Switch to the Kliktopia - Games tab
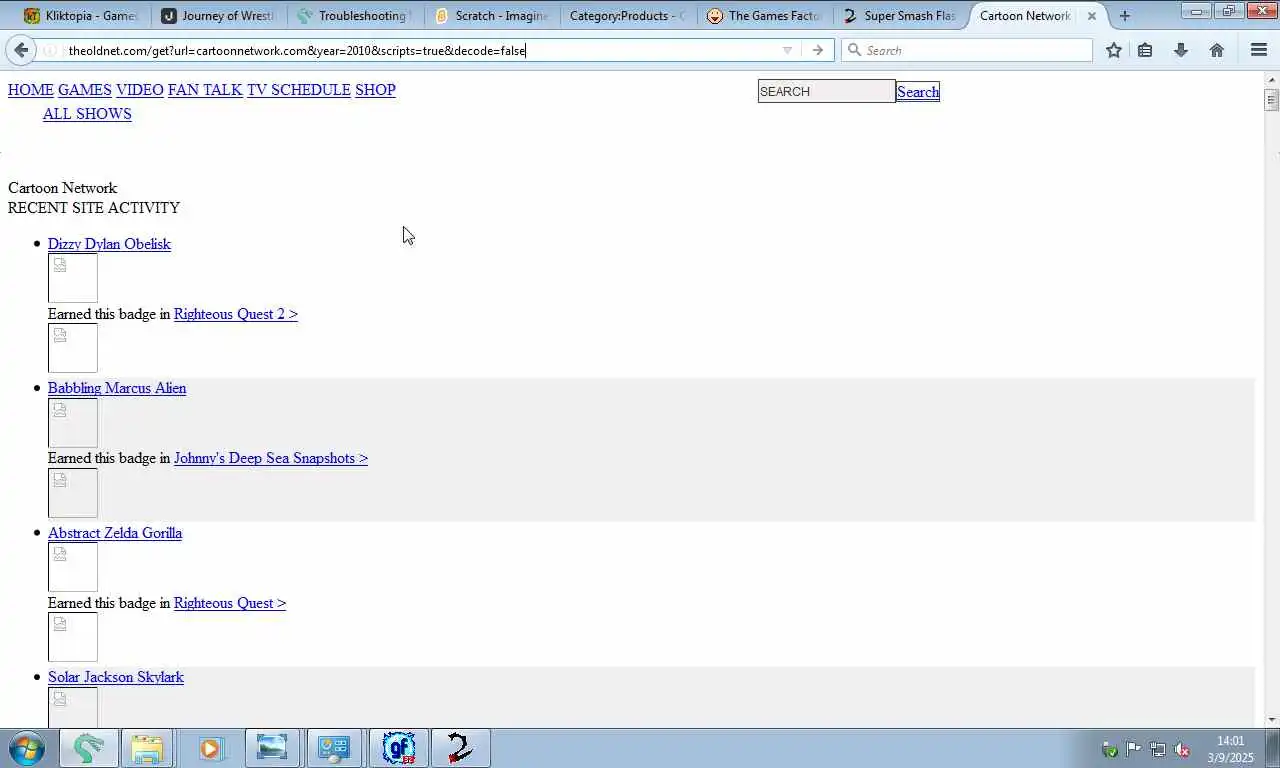Screen dimensions: 1280x768 pyautogui.click(x=80, y=16)
